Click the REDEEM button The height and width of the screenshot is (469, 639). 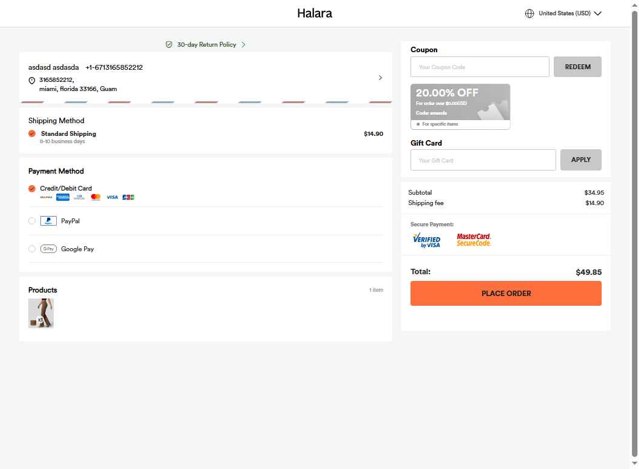[577, 67]
